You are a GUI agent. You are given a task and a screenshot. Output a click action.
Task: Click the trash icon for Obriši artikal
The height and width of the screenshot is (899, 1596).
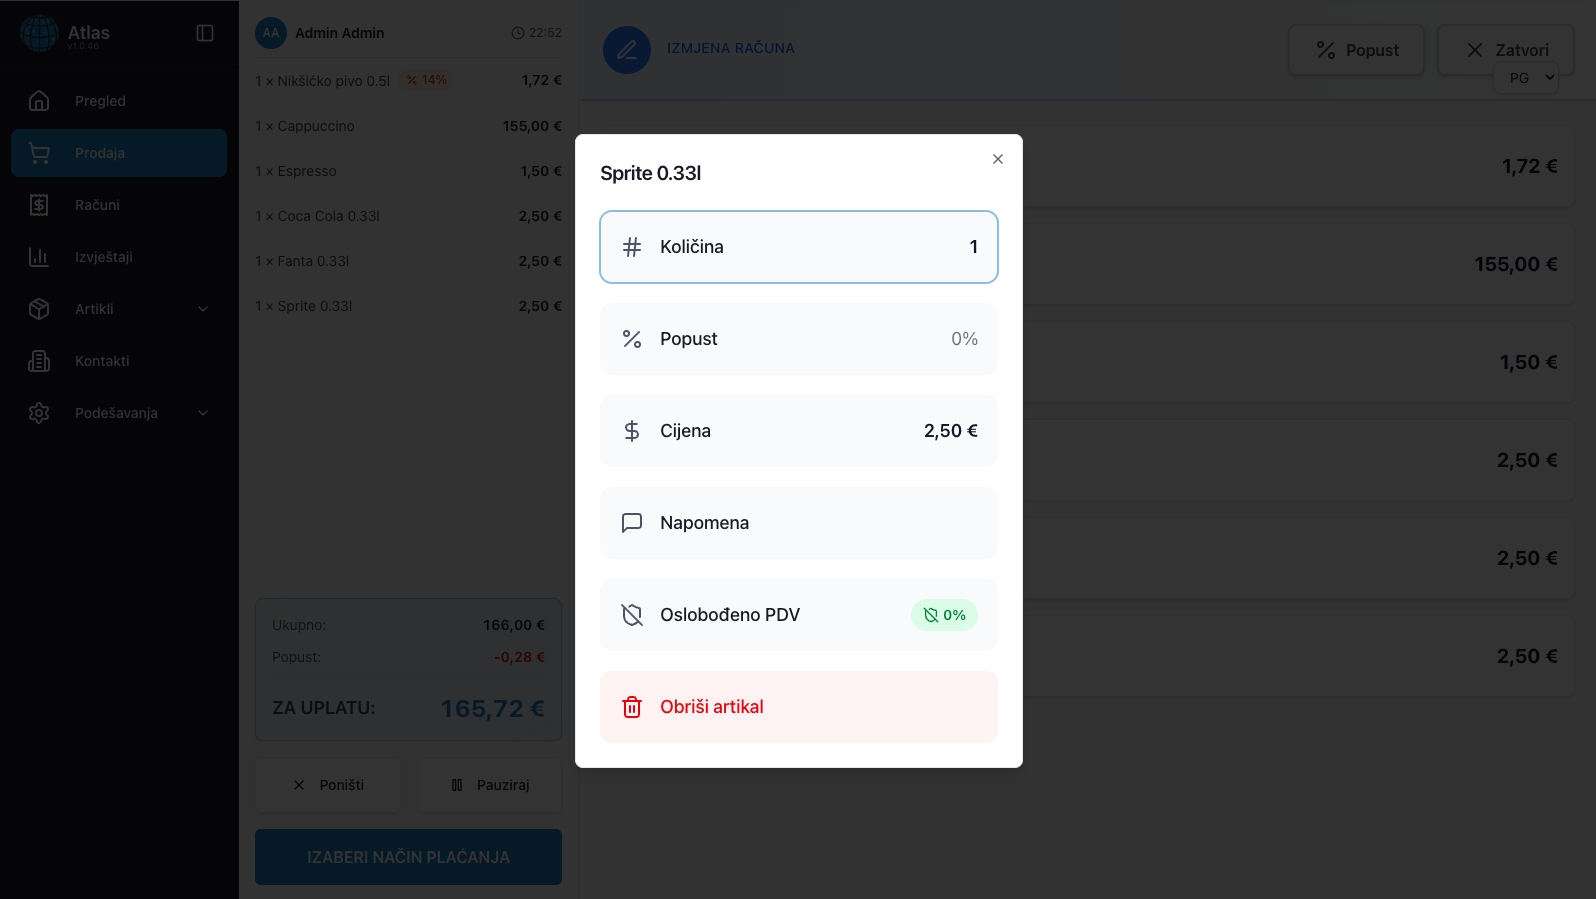(x=632, y=707)
